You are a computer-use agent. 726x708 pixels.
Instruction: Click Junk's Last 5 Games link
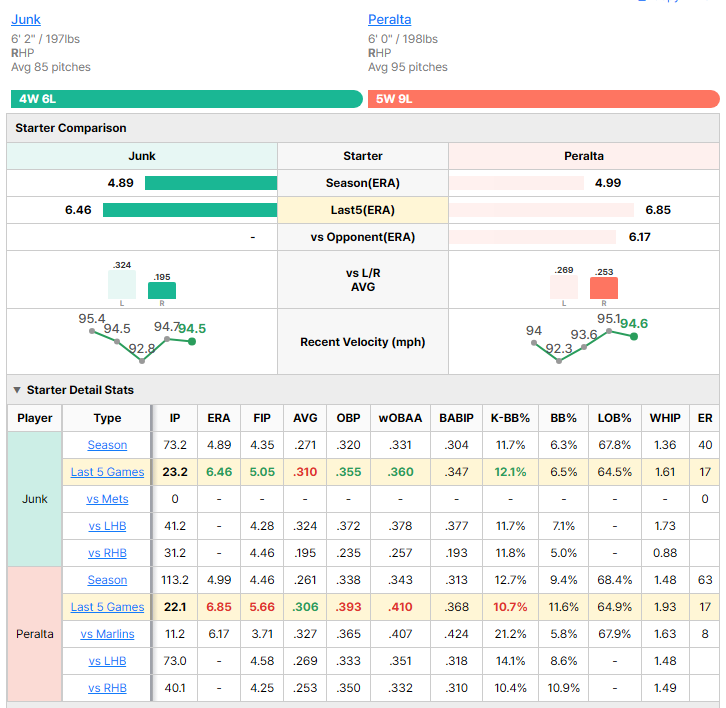pyautogui.click(x=107, y=472)
